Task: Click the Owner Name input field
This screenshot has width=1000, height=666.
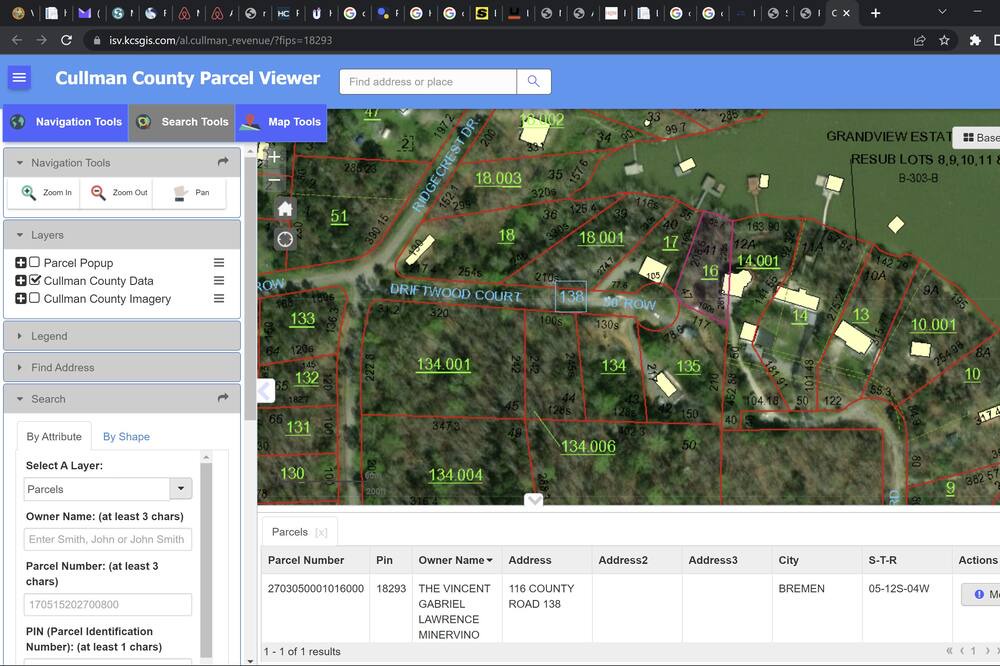Action: (x=108, y=539)
